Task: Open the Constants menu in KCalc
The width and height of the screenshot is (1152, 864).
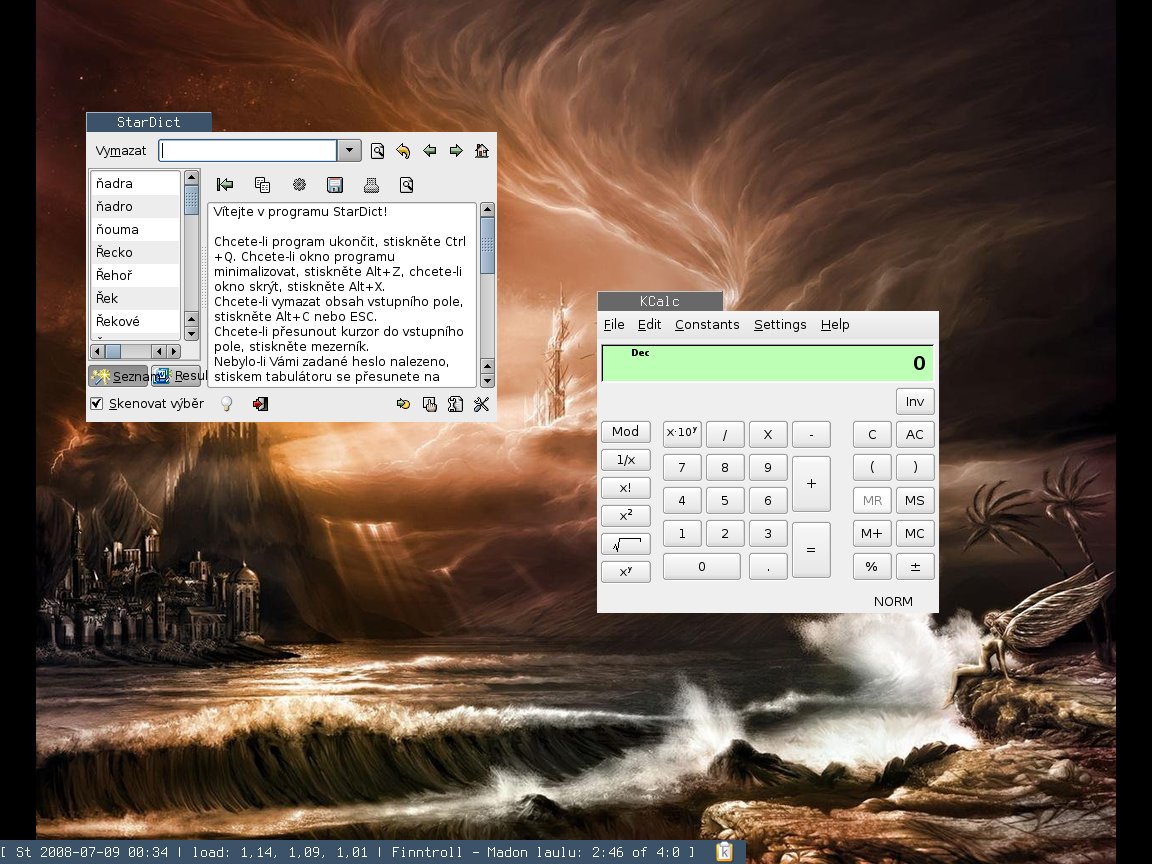Action: coord(707,325)
